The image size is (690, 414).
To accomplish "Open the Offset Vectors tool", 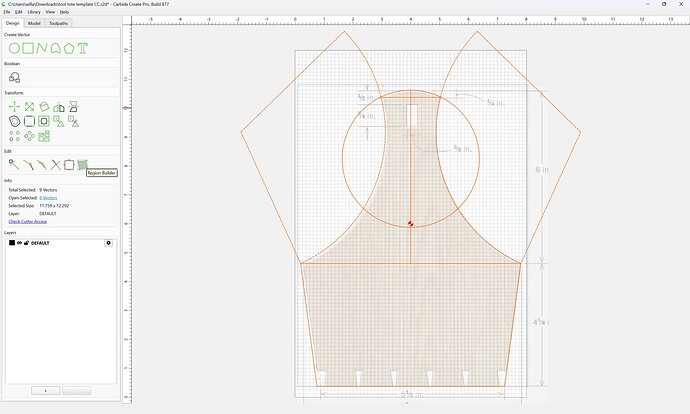I will (x=15, y=121).
